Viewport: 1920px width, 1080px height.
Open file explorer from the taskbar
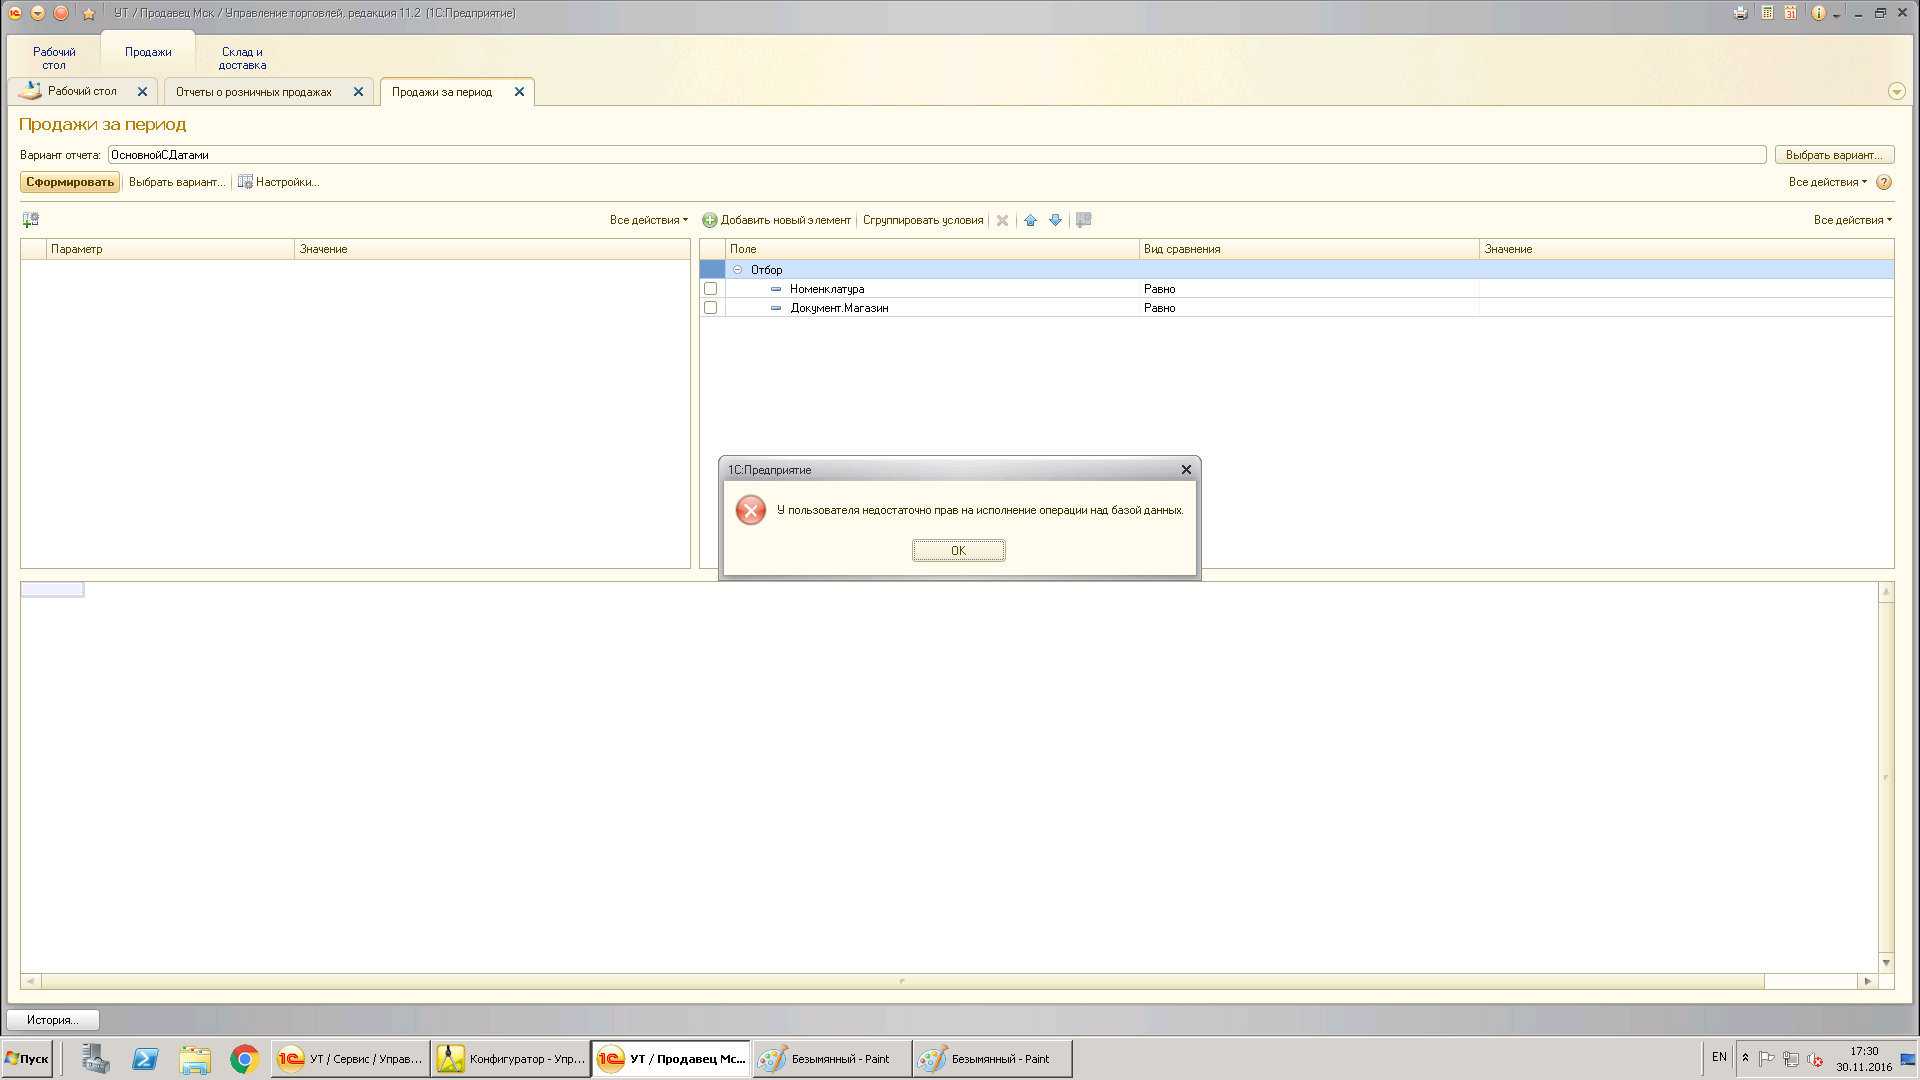195,1059
